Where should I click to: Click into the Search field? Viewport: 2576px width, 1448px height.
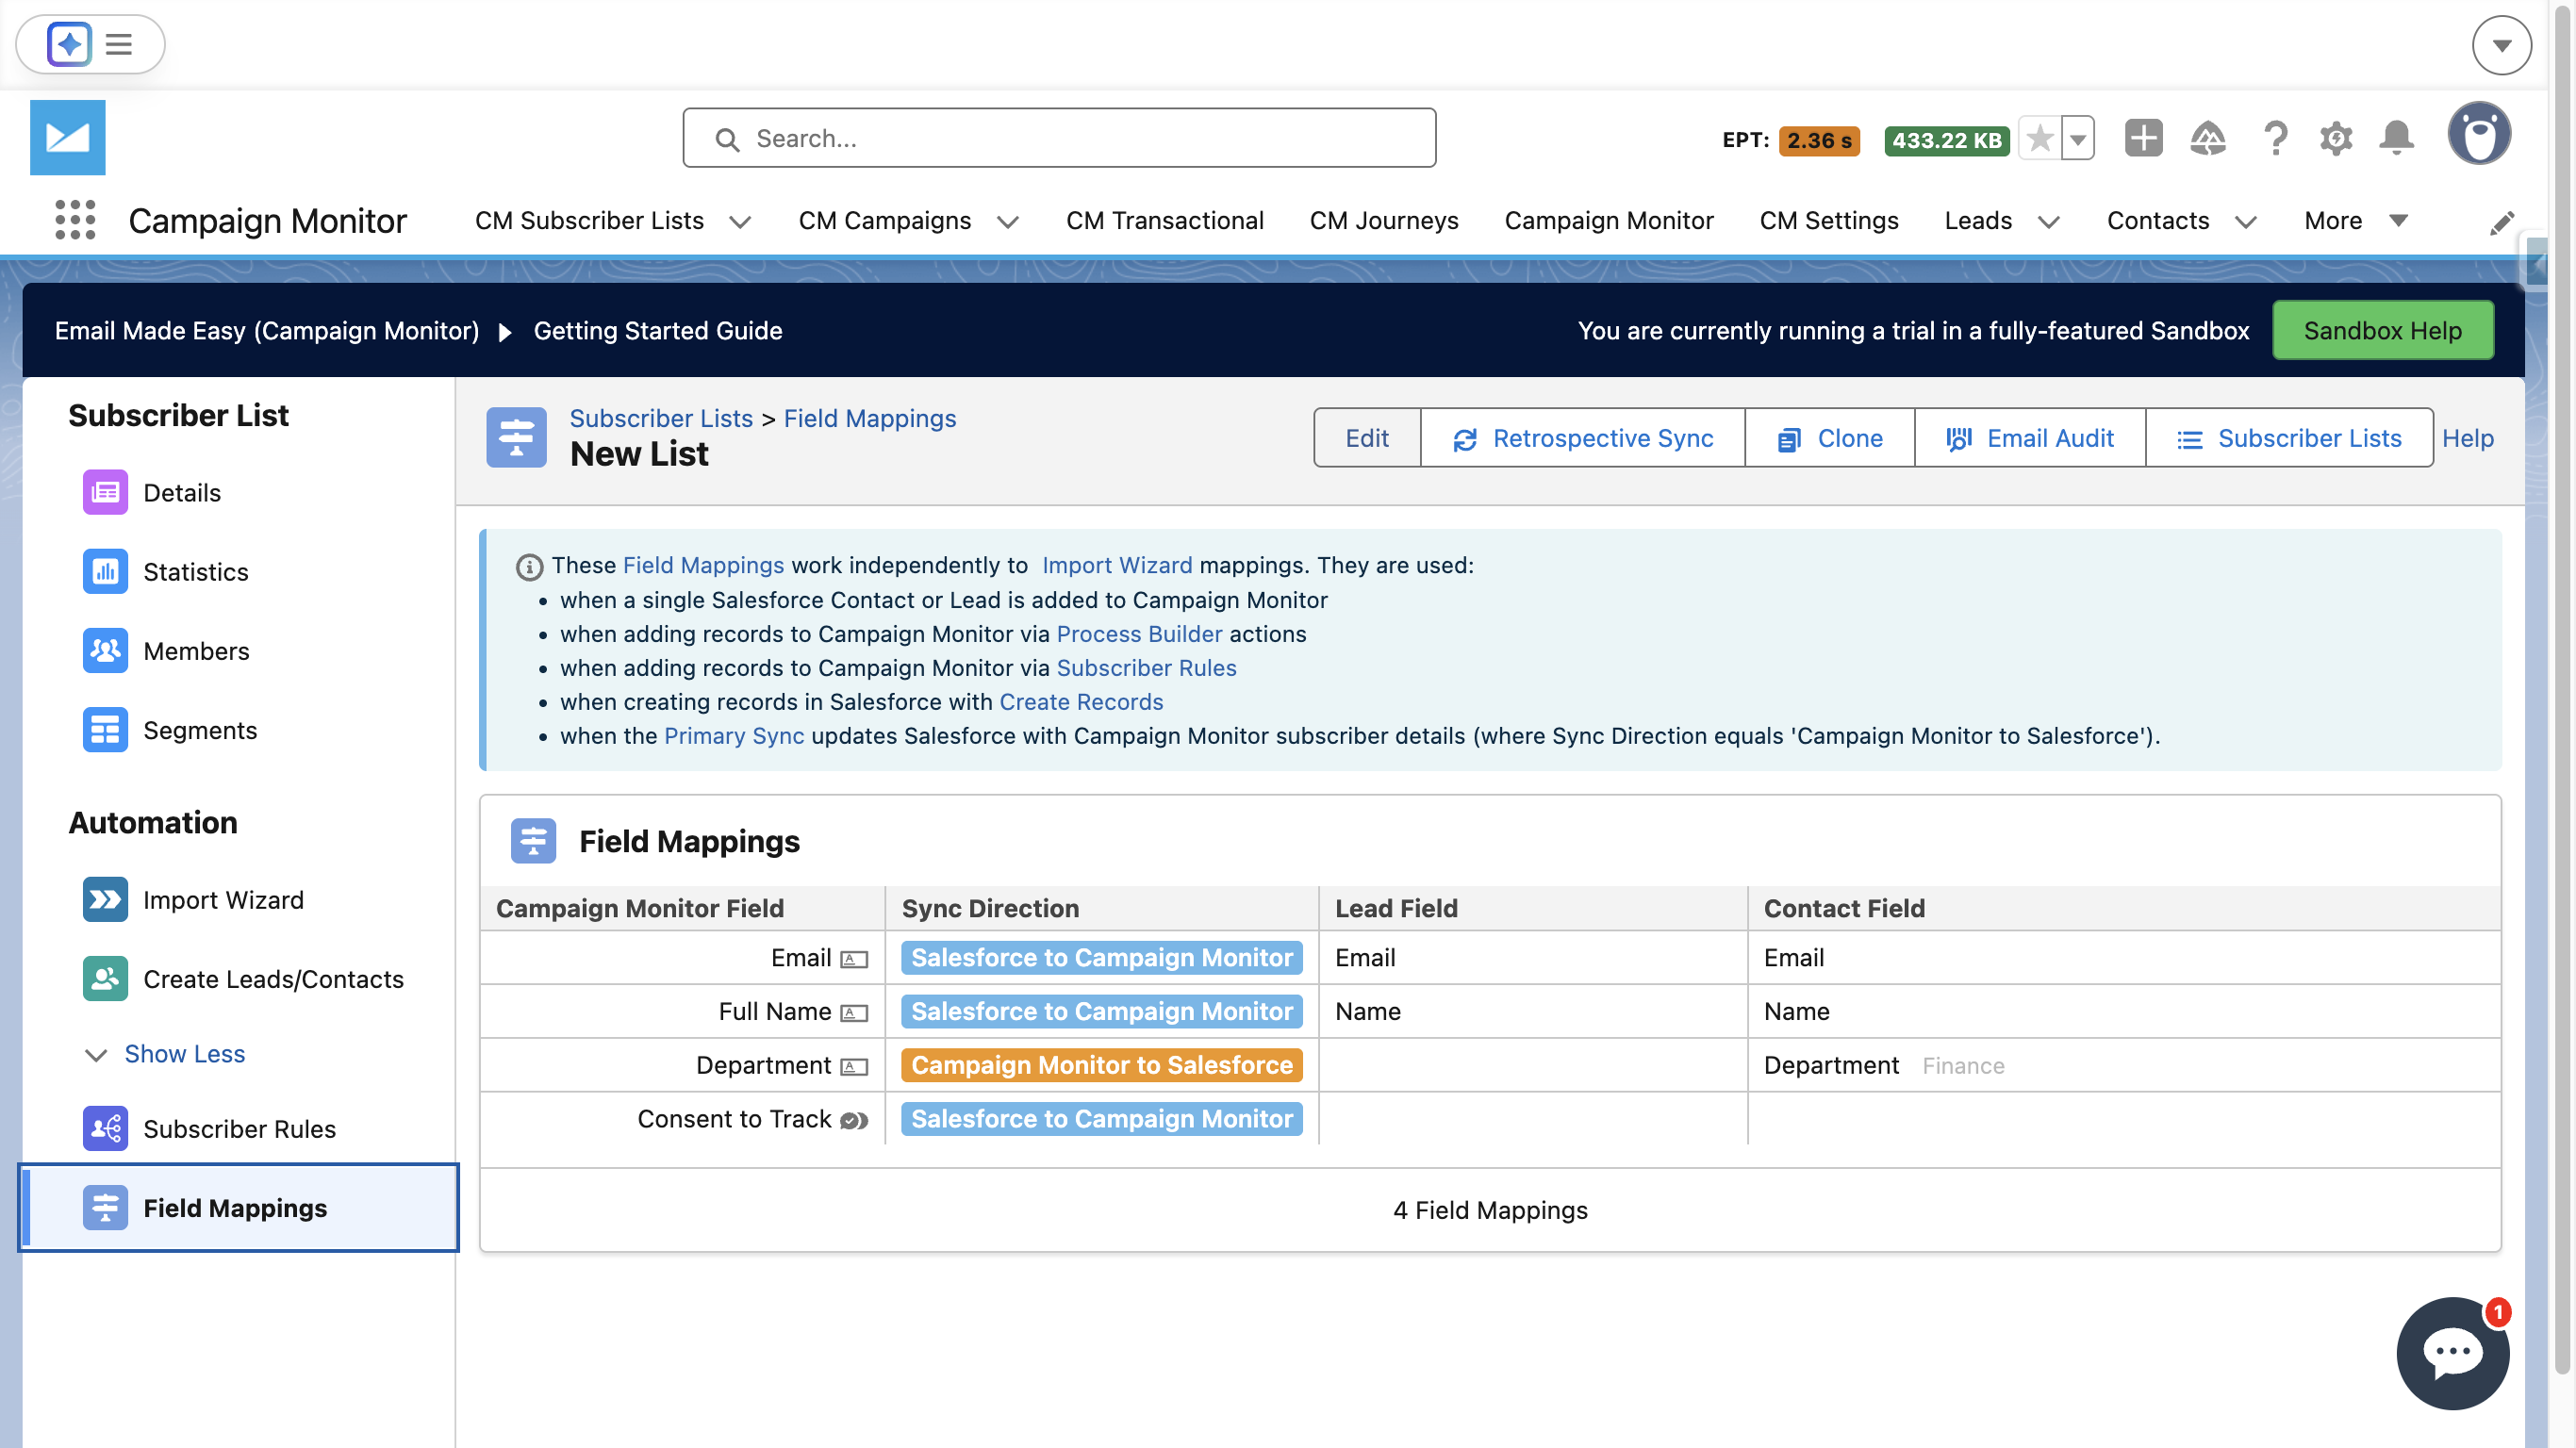pyautogui.click(x=1059, y=138)
